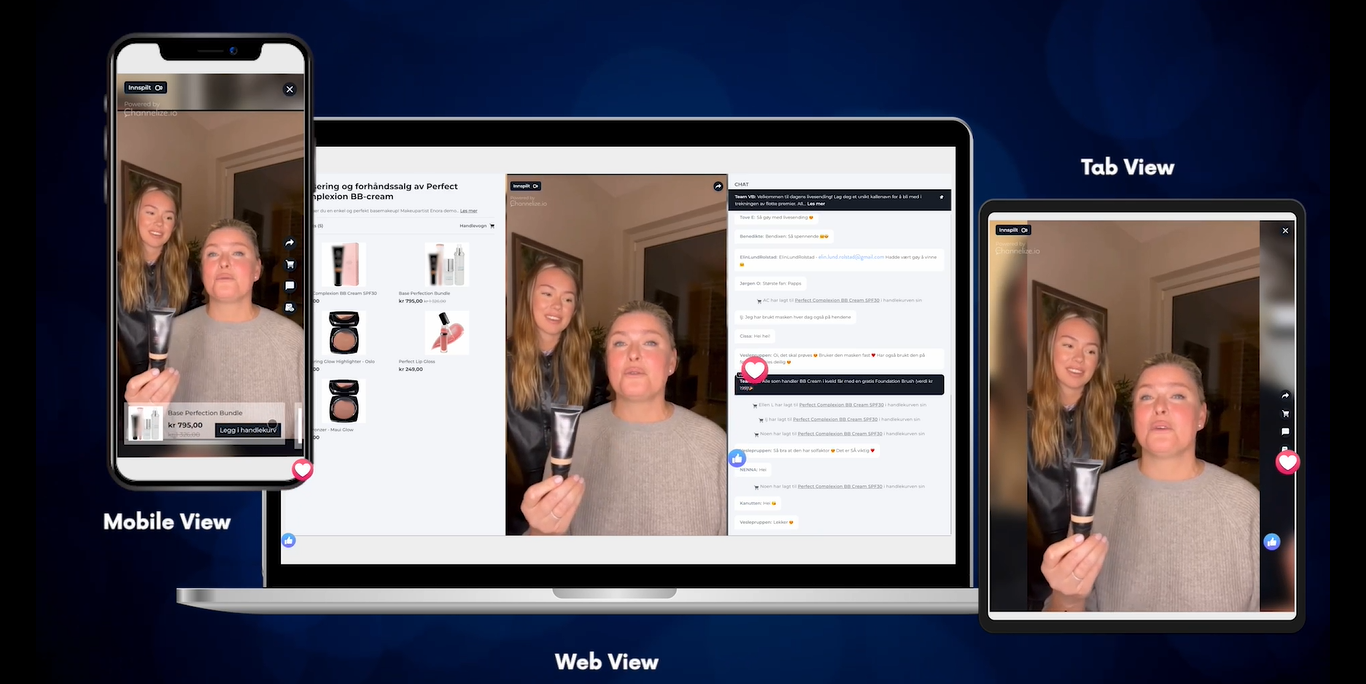The height and width of the screenshot is (684, 1366).
Task: Open the Handlevogn cart in web view
Action: 476,226
